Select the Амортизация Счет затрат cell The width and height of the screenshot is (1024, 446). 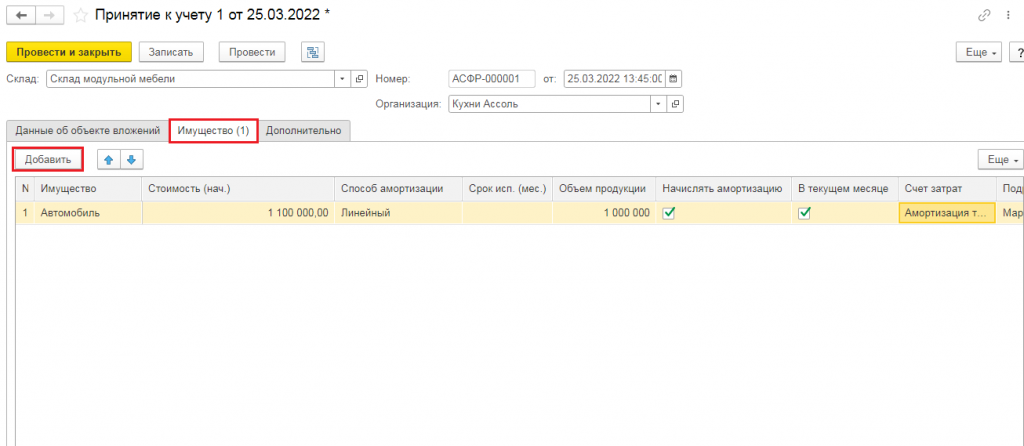[x=947, y=213]
